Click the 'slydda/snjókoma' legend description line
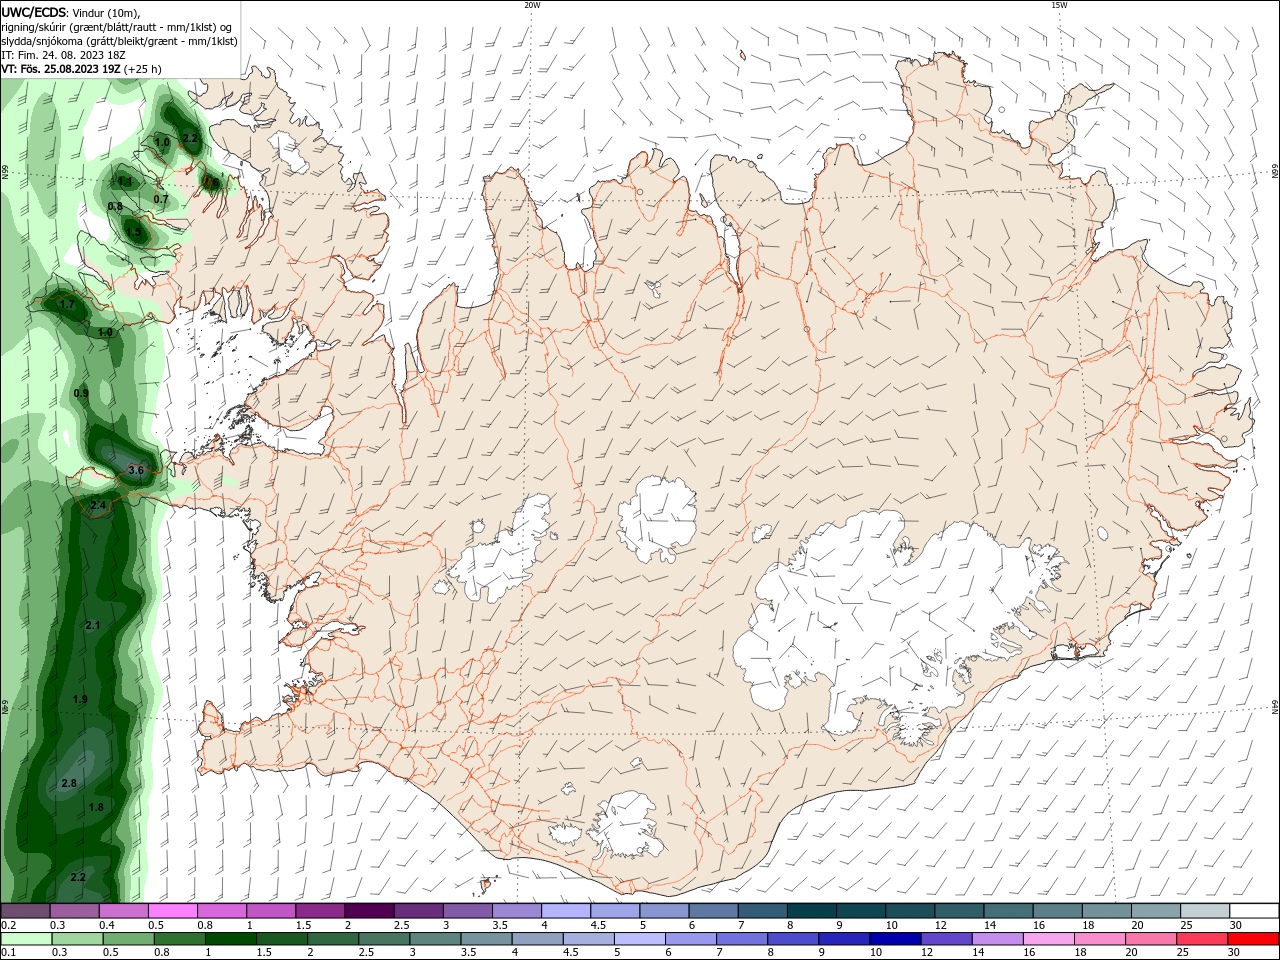 119,41
